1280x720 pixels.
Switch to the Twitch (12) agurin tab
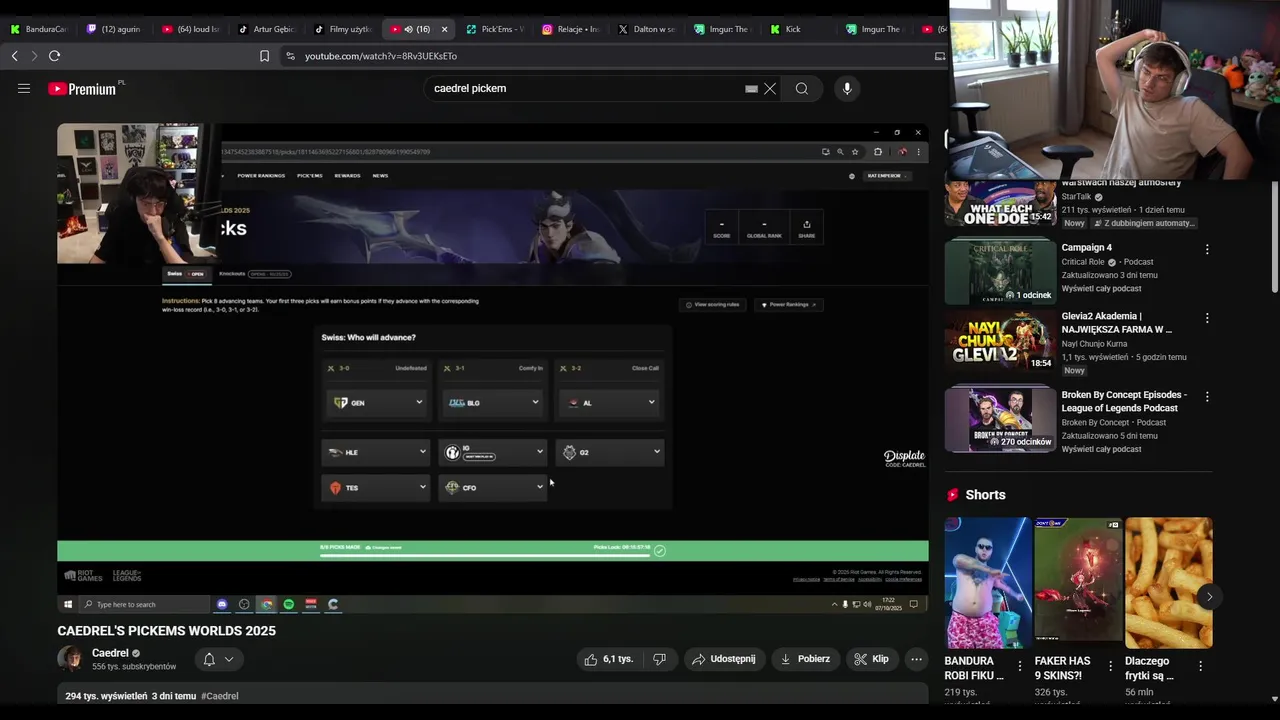tap(113, 29)
